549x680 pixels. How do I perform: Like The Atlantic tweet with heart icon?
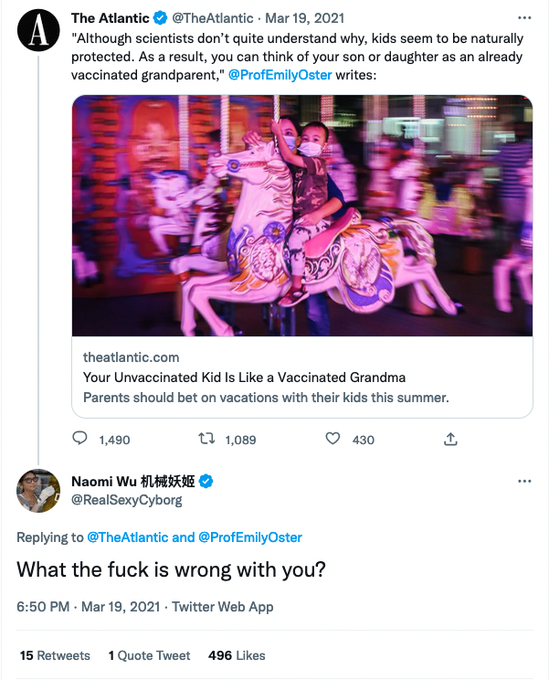click(333, 439)
